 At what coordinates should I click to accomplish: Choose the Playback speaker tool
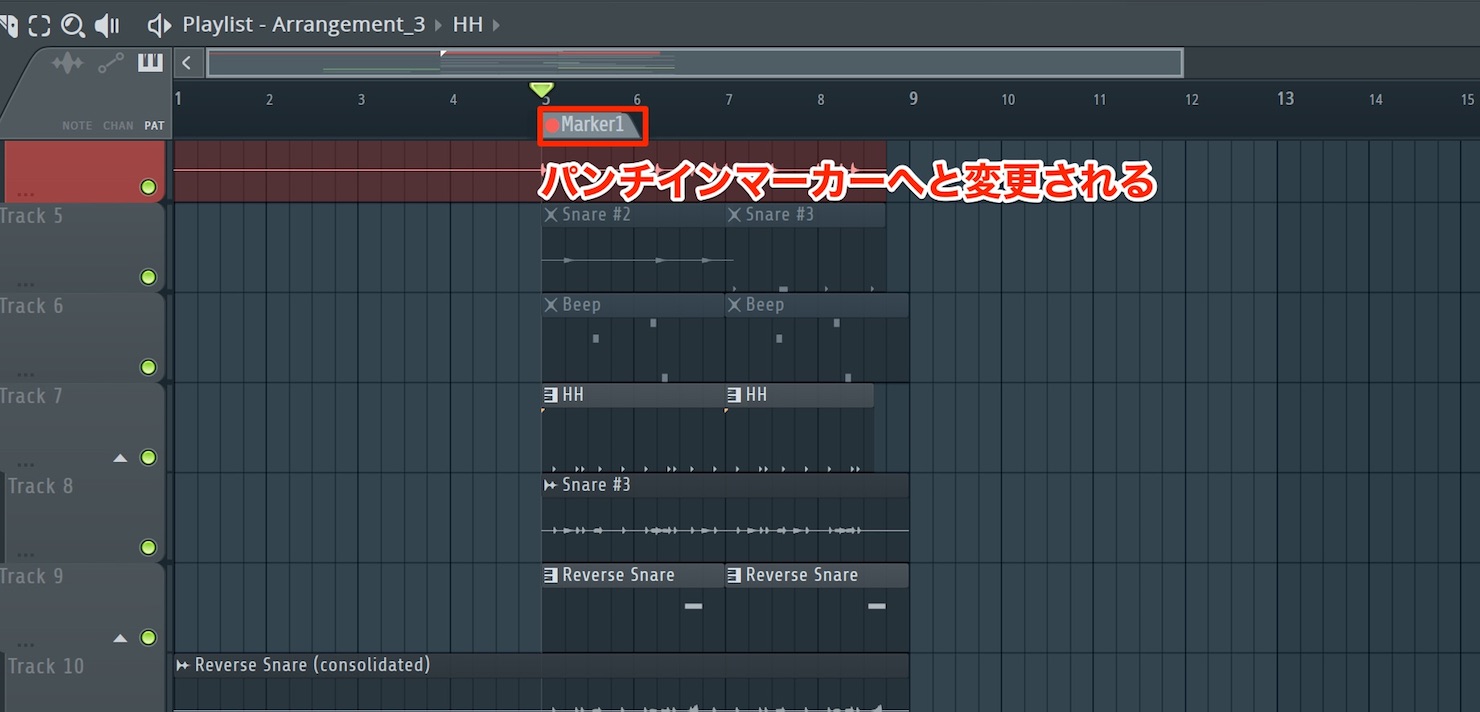(x=107, y=25)
